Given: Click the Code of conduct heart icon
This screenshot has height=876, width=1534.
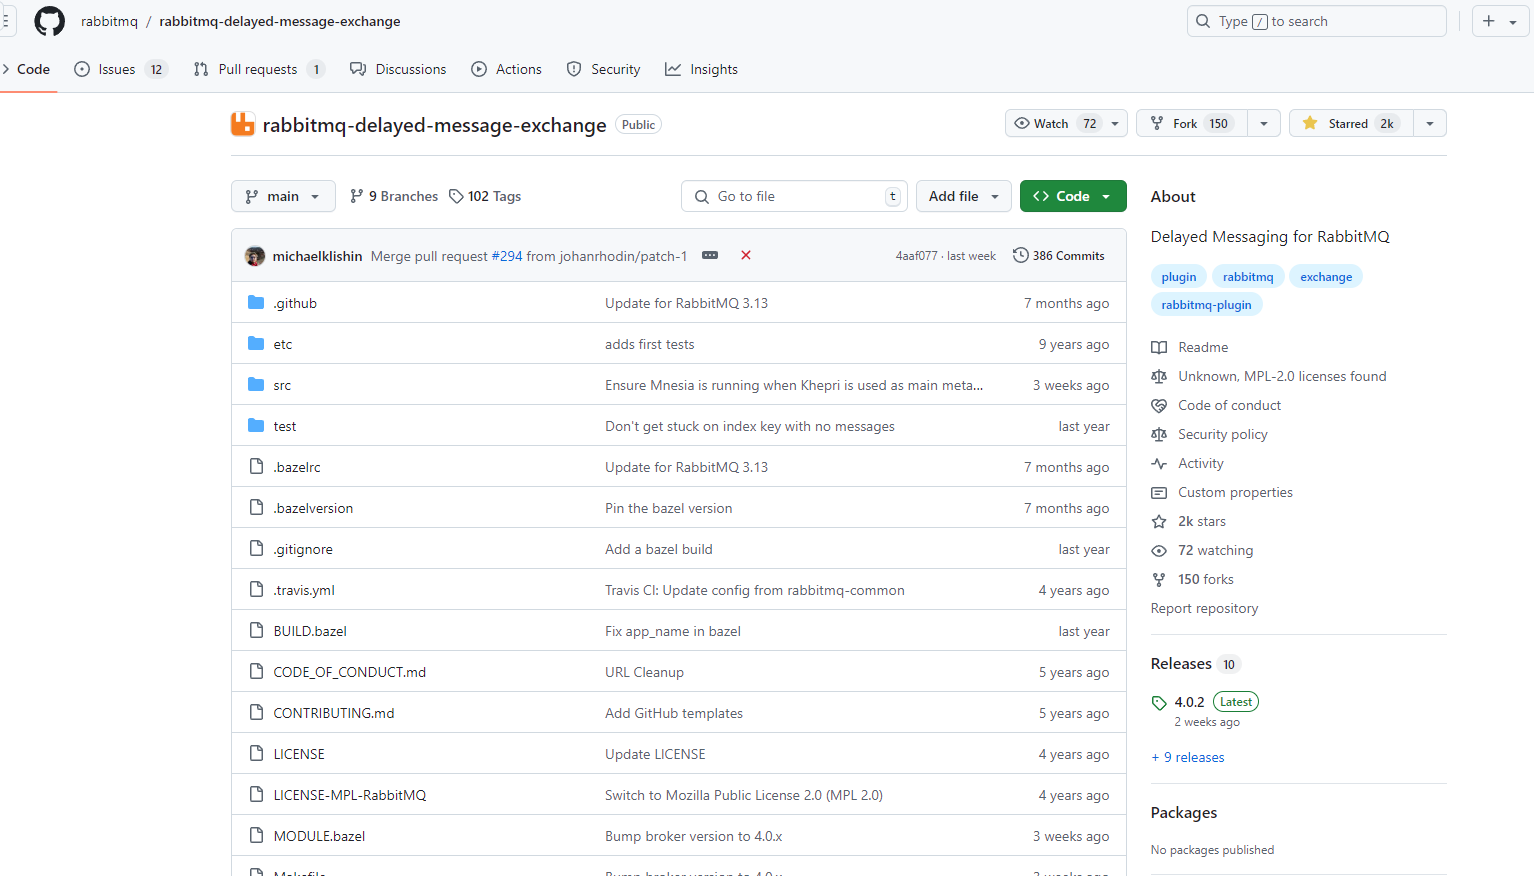Looking at the screenshot, I should [x=1159, y=405].
